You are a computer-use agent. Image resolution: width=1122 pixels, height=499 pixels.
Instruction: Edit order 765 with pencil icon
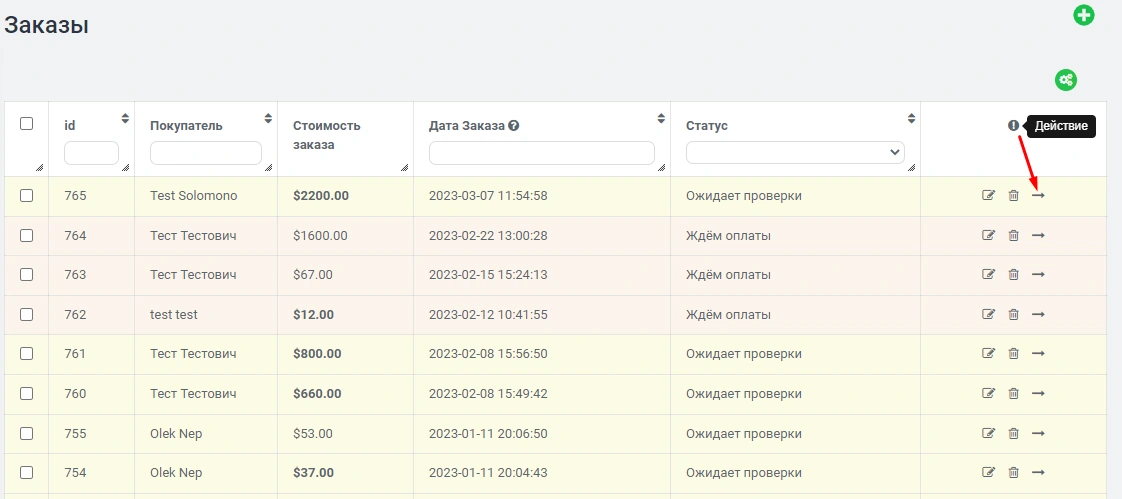[989, 196]
